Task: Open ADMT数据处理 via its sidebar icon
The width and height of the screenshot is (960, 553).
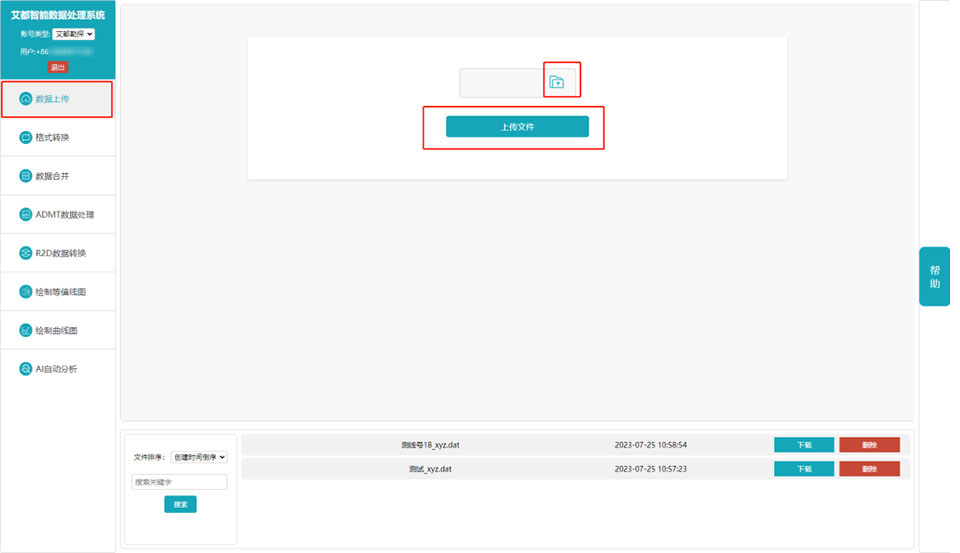Action: point(26,215)
